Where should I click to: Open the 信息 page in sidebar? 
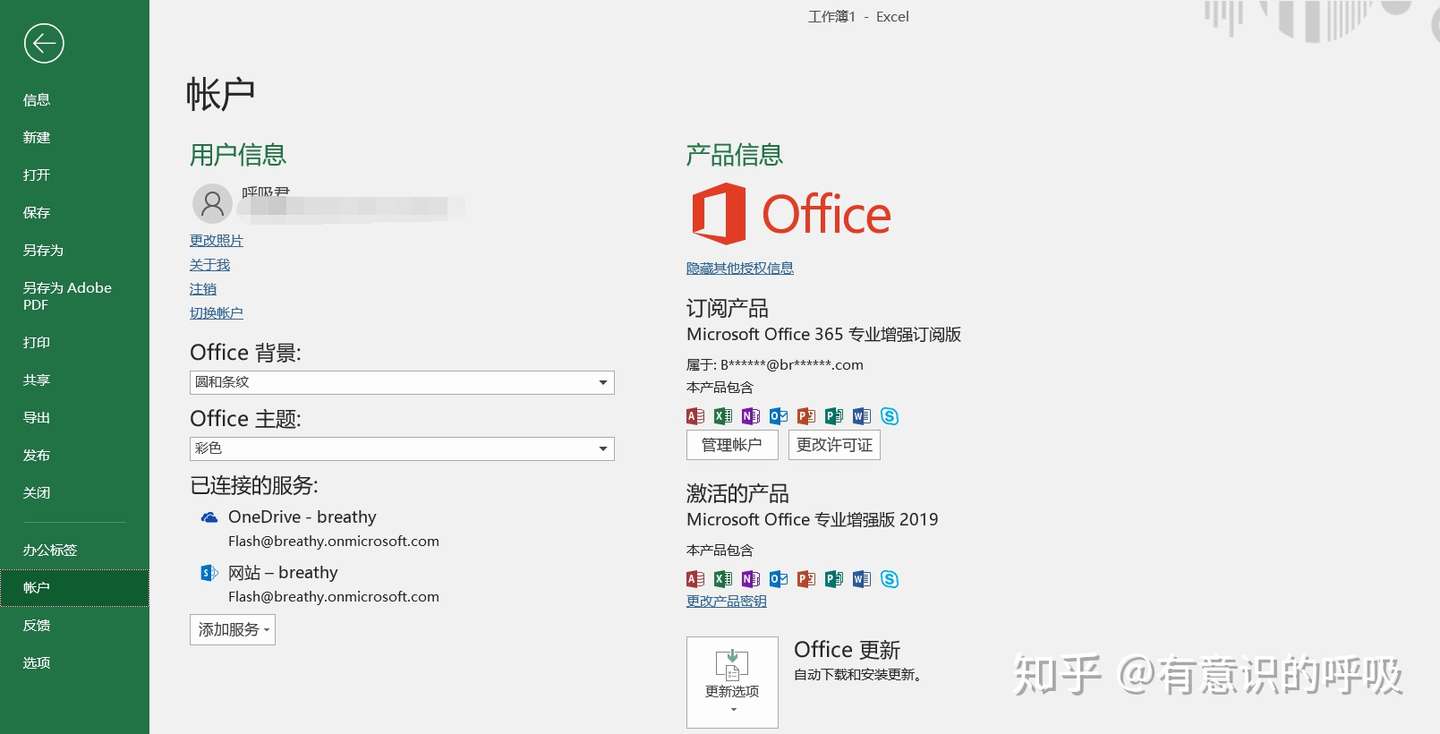click(x=37, y=100)
